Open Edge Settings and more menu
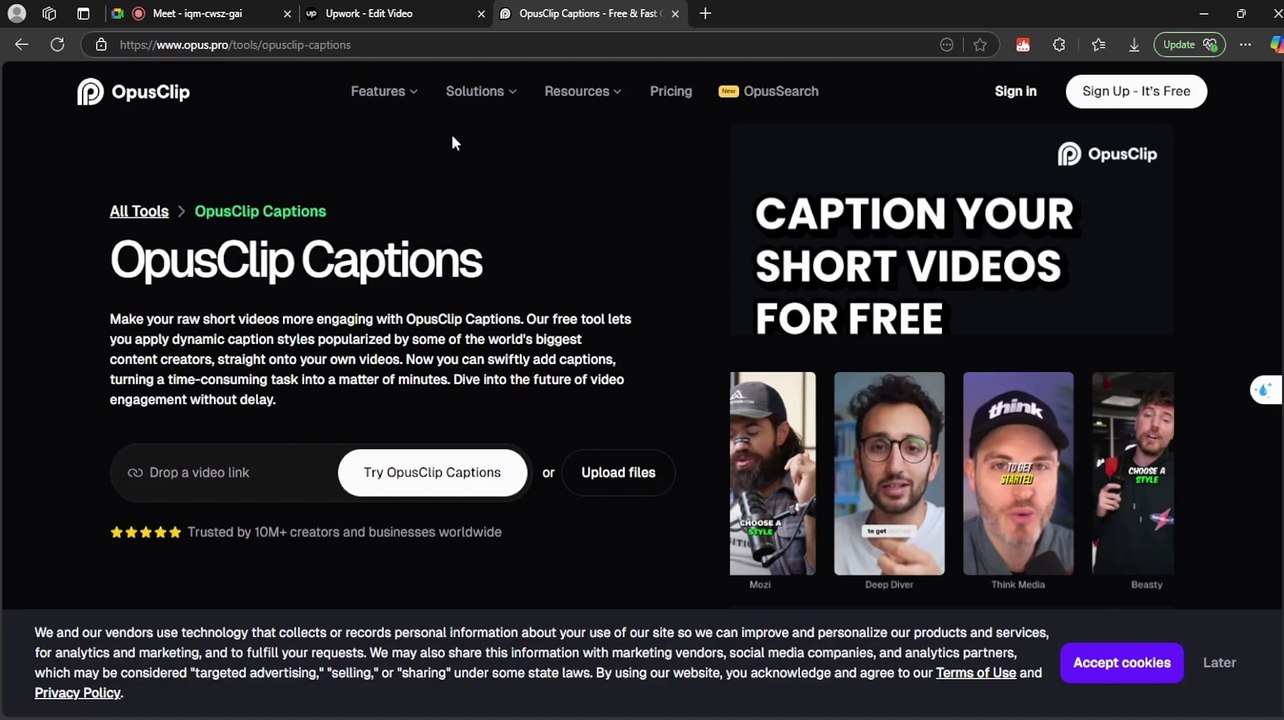This screenshot has height=720, width=1284. pyautogui.click(x=1245, y=45)
